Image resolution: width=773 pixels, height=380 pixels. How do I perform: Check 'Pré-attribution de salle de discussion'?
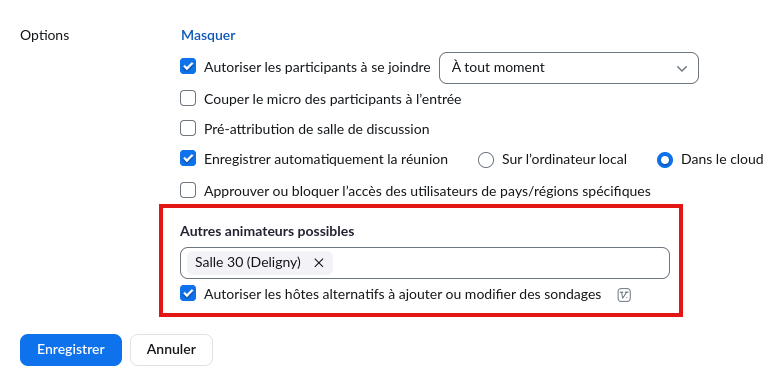click(188, 129)
